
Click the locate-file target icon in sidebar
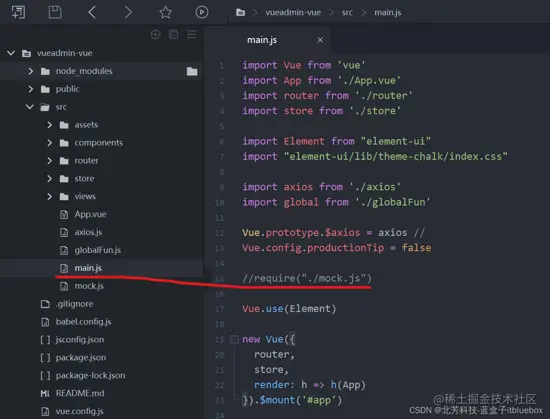(155, 34)
